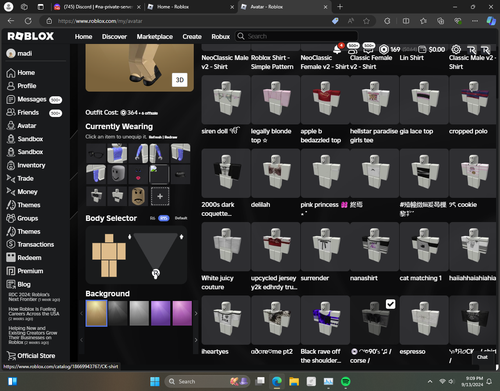Viewport: 500px width, 391px height.
Task: Open the notifications bell icon
Action: 337,50
